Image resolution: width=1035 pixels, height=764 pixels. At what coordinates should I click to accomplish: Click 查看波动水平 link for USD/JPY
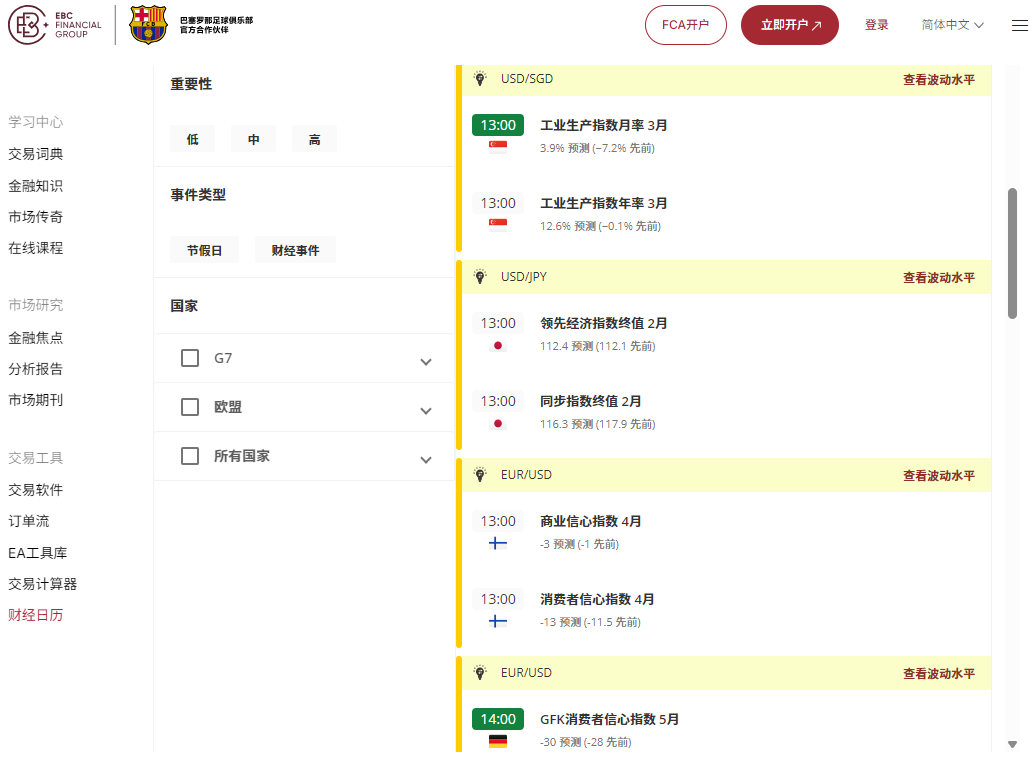click(x=938, y=278)
